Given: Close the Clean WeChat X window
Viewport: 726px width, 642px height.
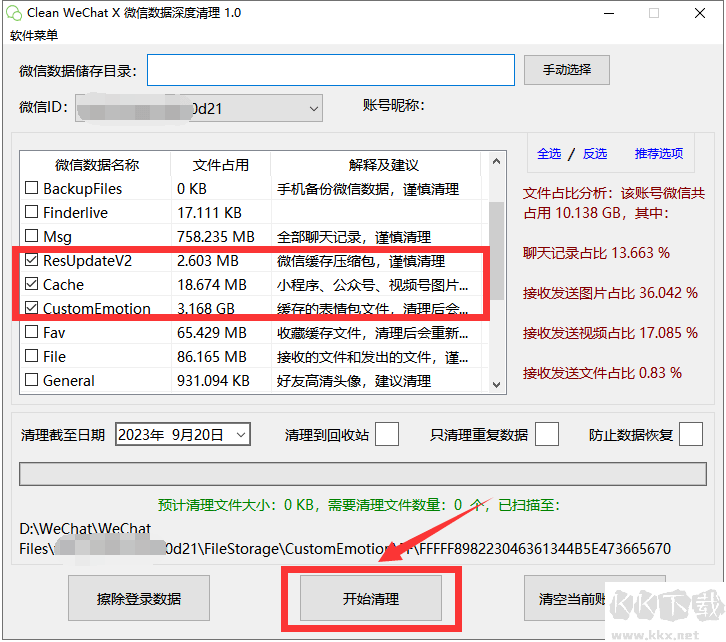Looking at the screenshot, I should [x=700, y=13].
